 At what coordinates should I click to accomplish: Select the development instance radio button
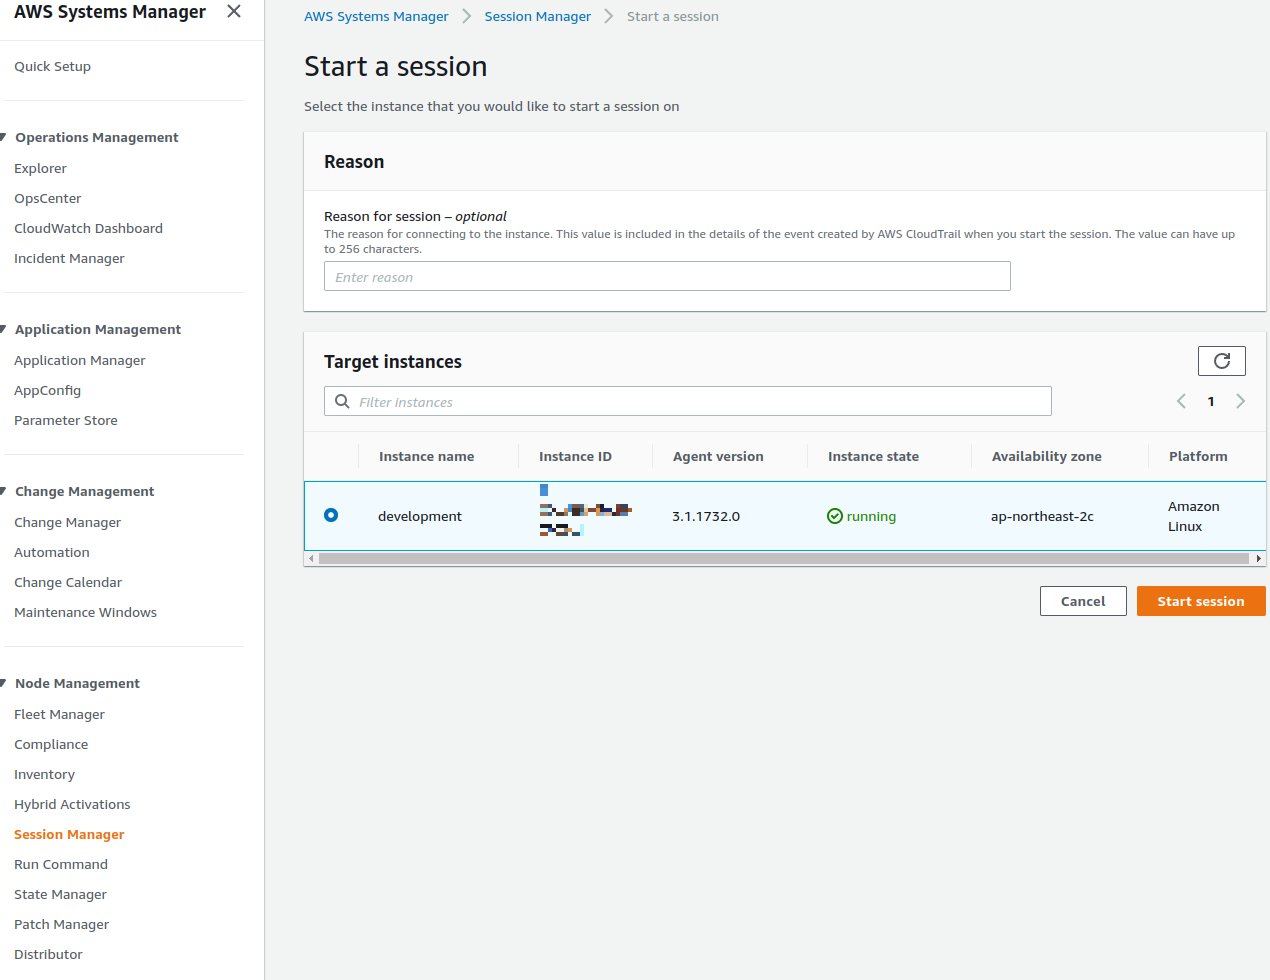pos(331,515)
